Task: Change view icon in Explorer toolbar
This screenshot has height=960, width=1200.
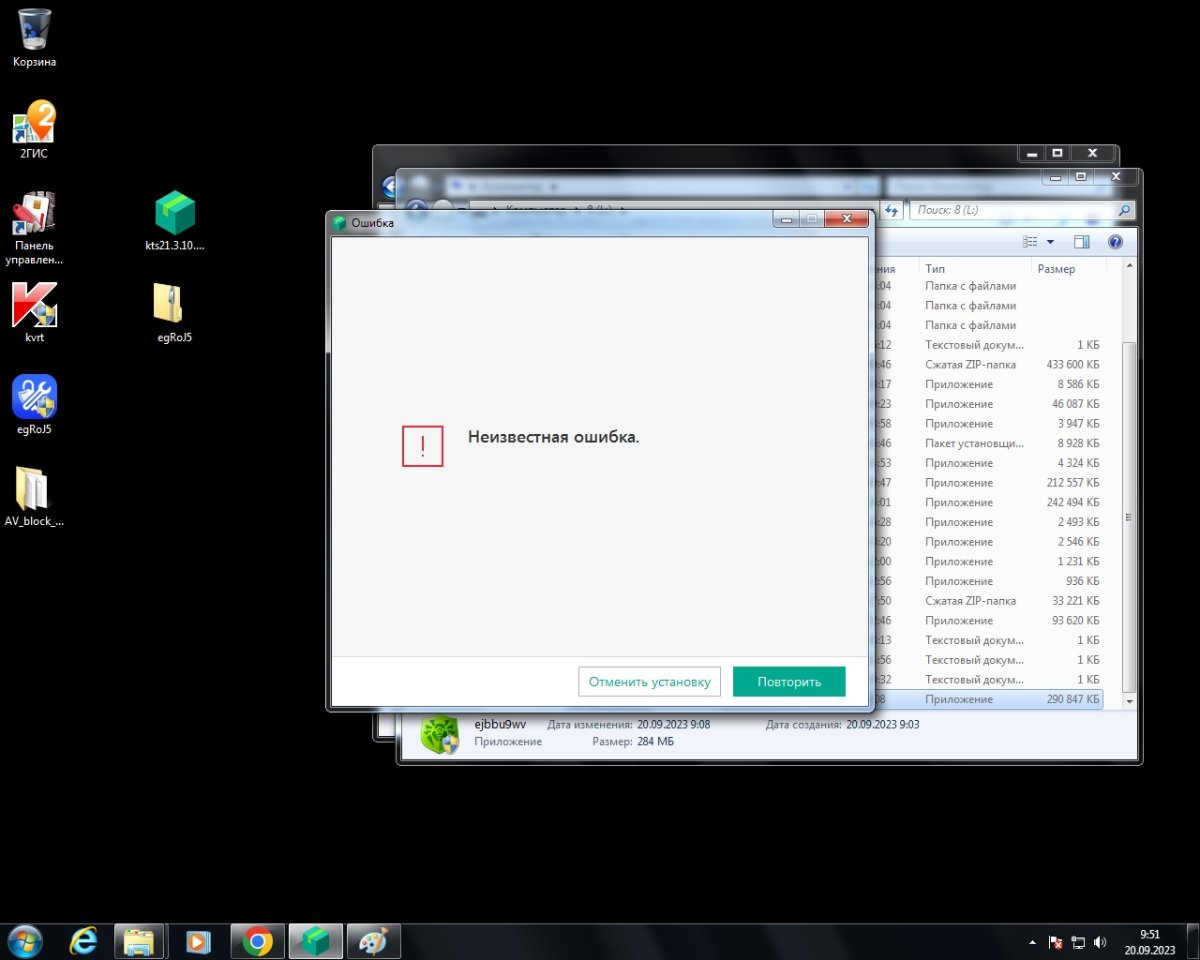Action: point(1030,242)
